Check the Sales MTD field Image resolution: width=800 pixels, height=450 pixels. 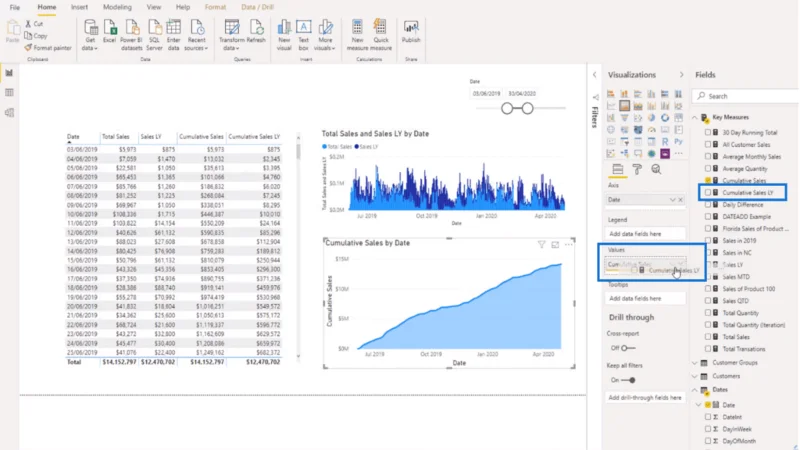tap(708, 277)
